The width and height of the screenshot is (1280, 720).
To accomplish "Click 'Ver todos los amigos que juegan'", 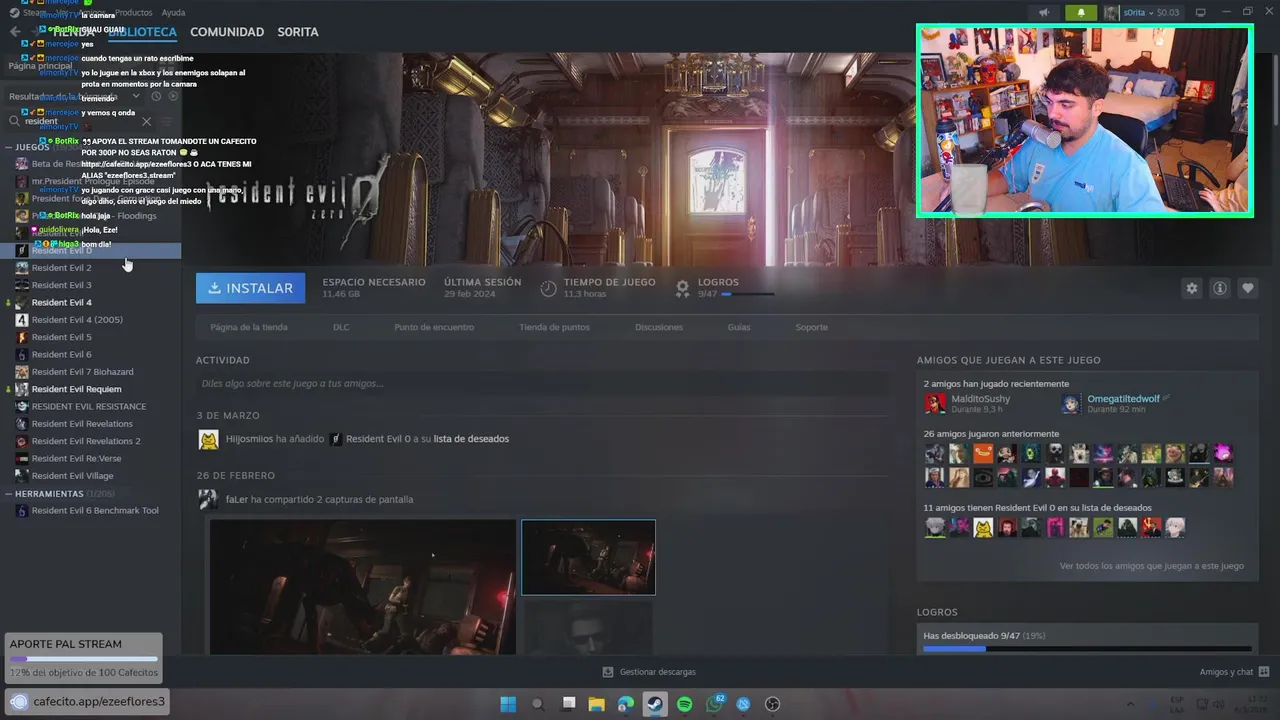I will click(x=1151, y=566).
